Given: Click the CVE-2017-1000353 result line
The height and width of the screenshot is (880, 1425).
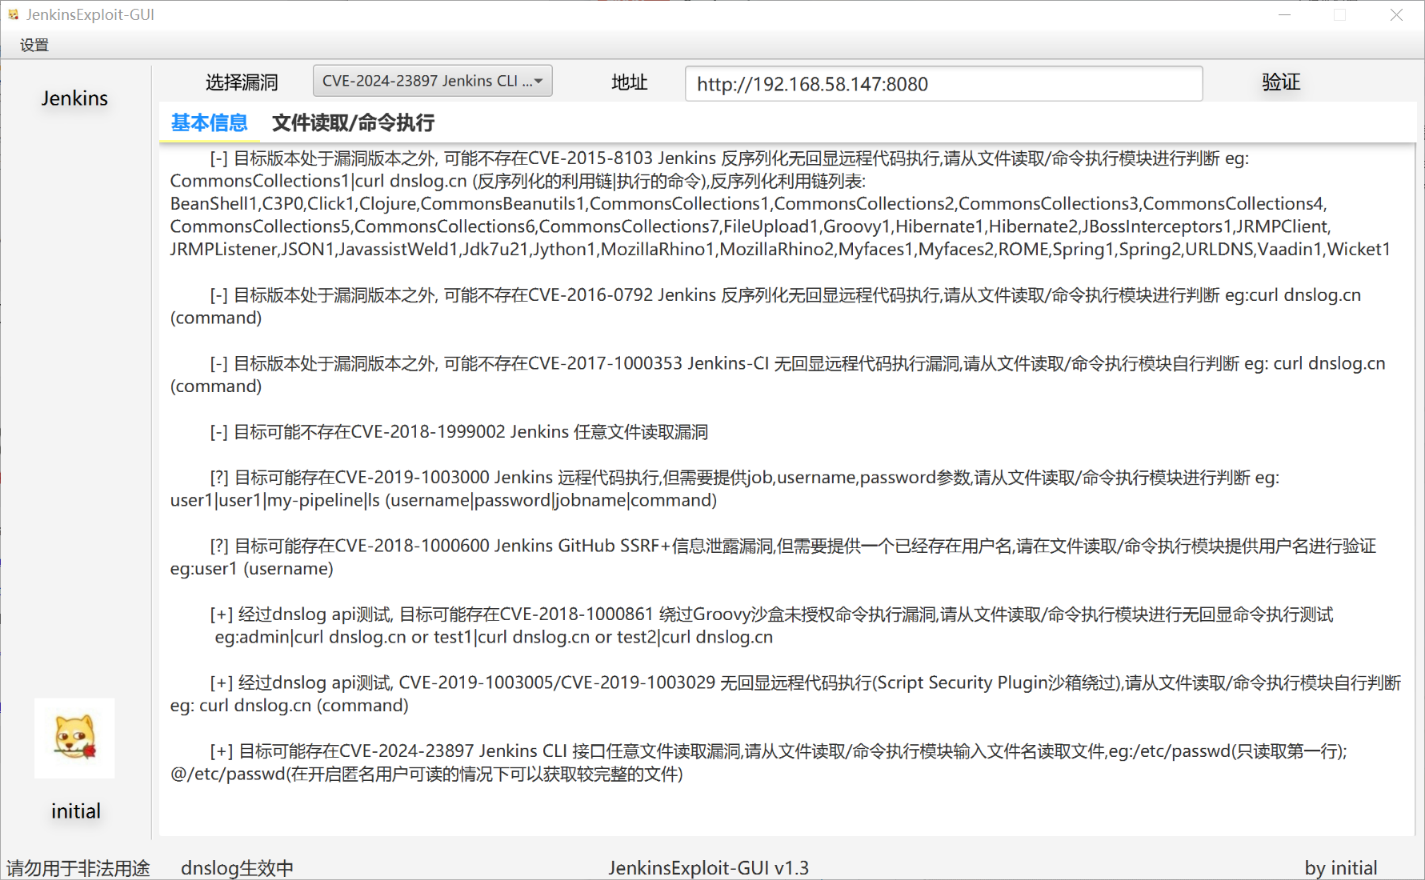Looking at the screenshot, I should click(x=797, y=363).
